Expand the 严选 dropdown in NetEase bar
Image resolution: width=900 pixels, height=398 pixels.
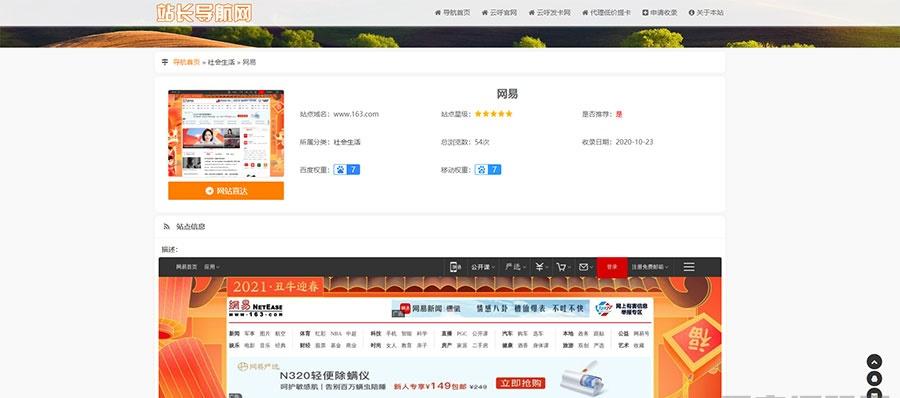pyautogui.click(x=514, y=267)
